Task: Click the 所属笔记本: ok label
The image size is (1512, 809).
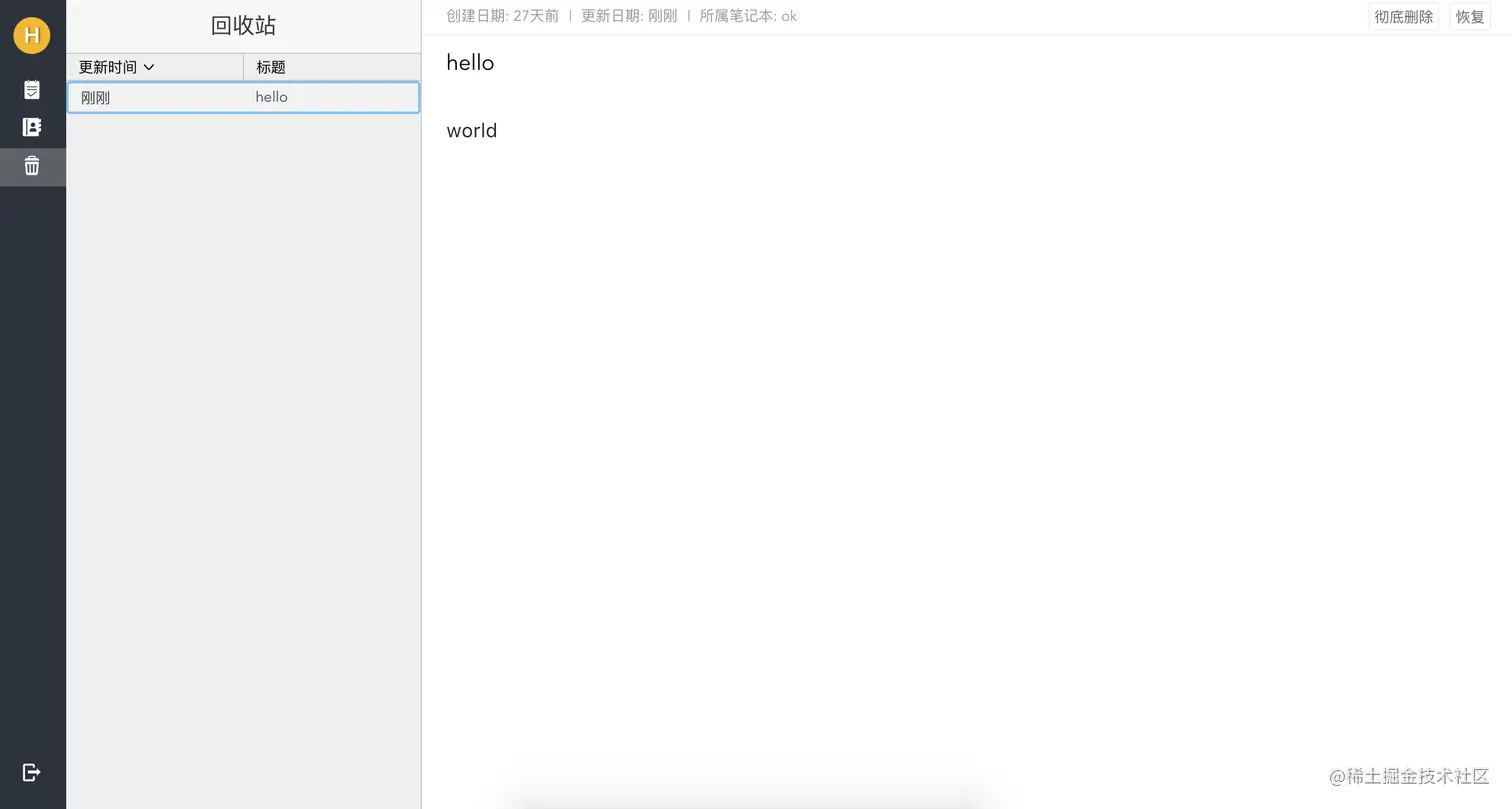Action: point(748,16)
